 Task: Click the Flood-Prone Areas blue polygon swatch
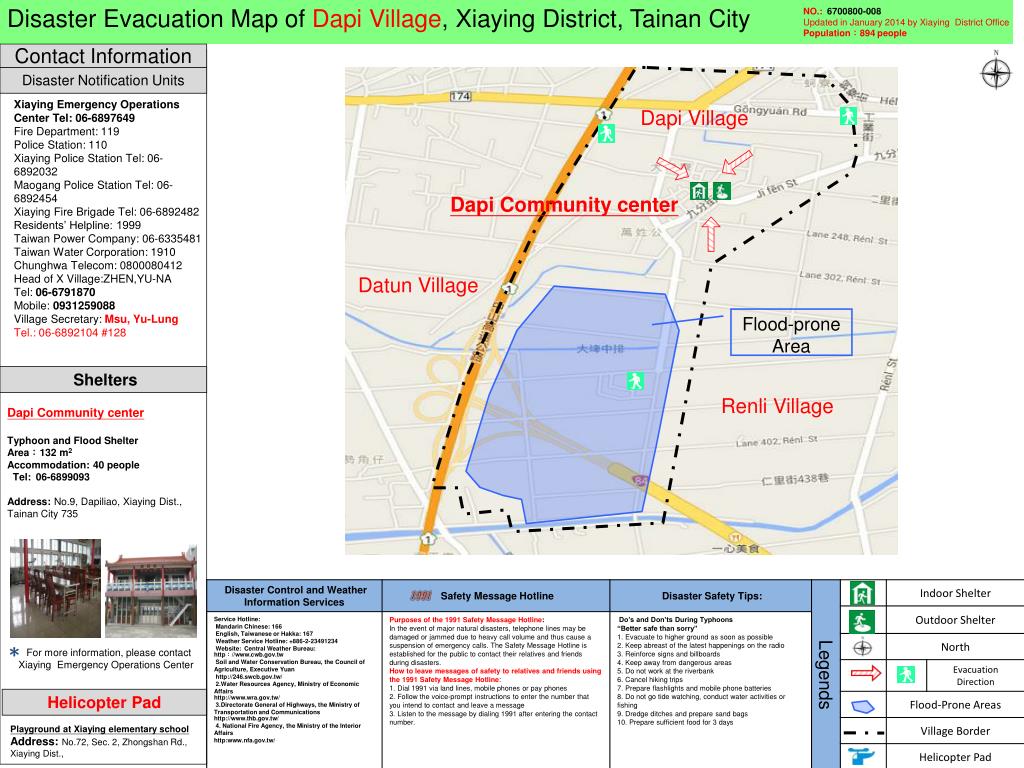[863, 706]
